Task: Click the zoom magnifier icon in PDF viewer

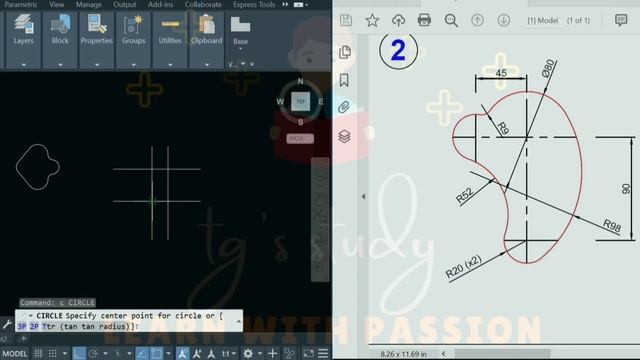Action: (451, 20)
